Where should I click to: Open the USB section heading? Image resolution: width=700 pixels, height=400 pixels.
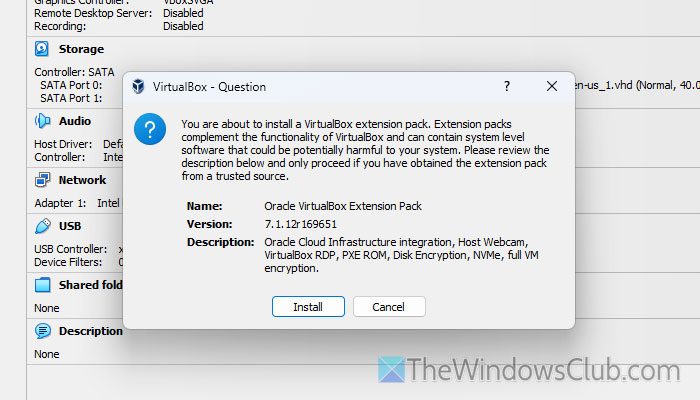[71, 226]
